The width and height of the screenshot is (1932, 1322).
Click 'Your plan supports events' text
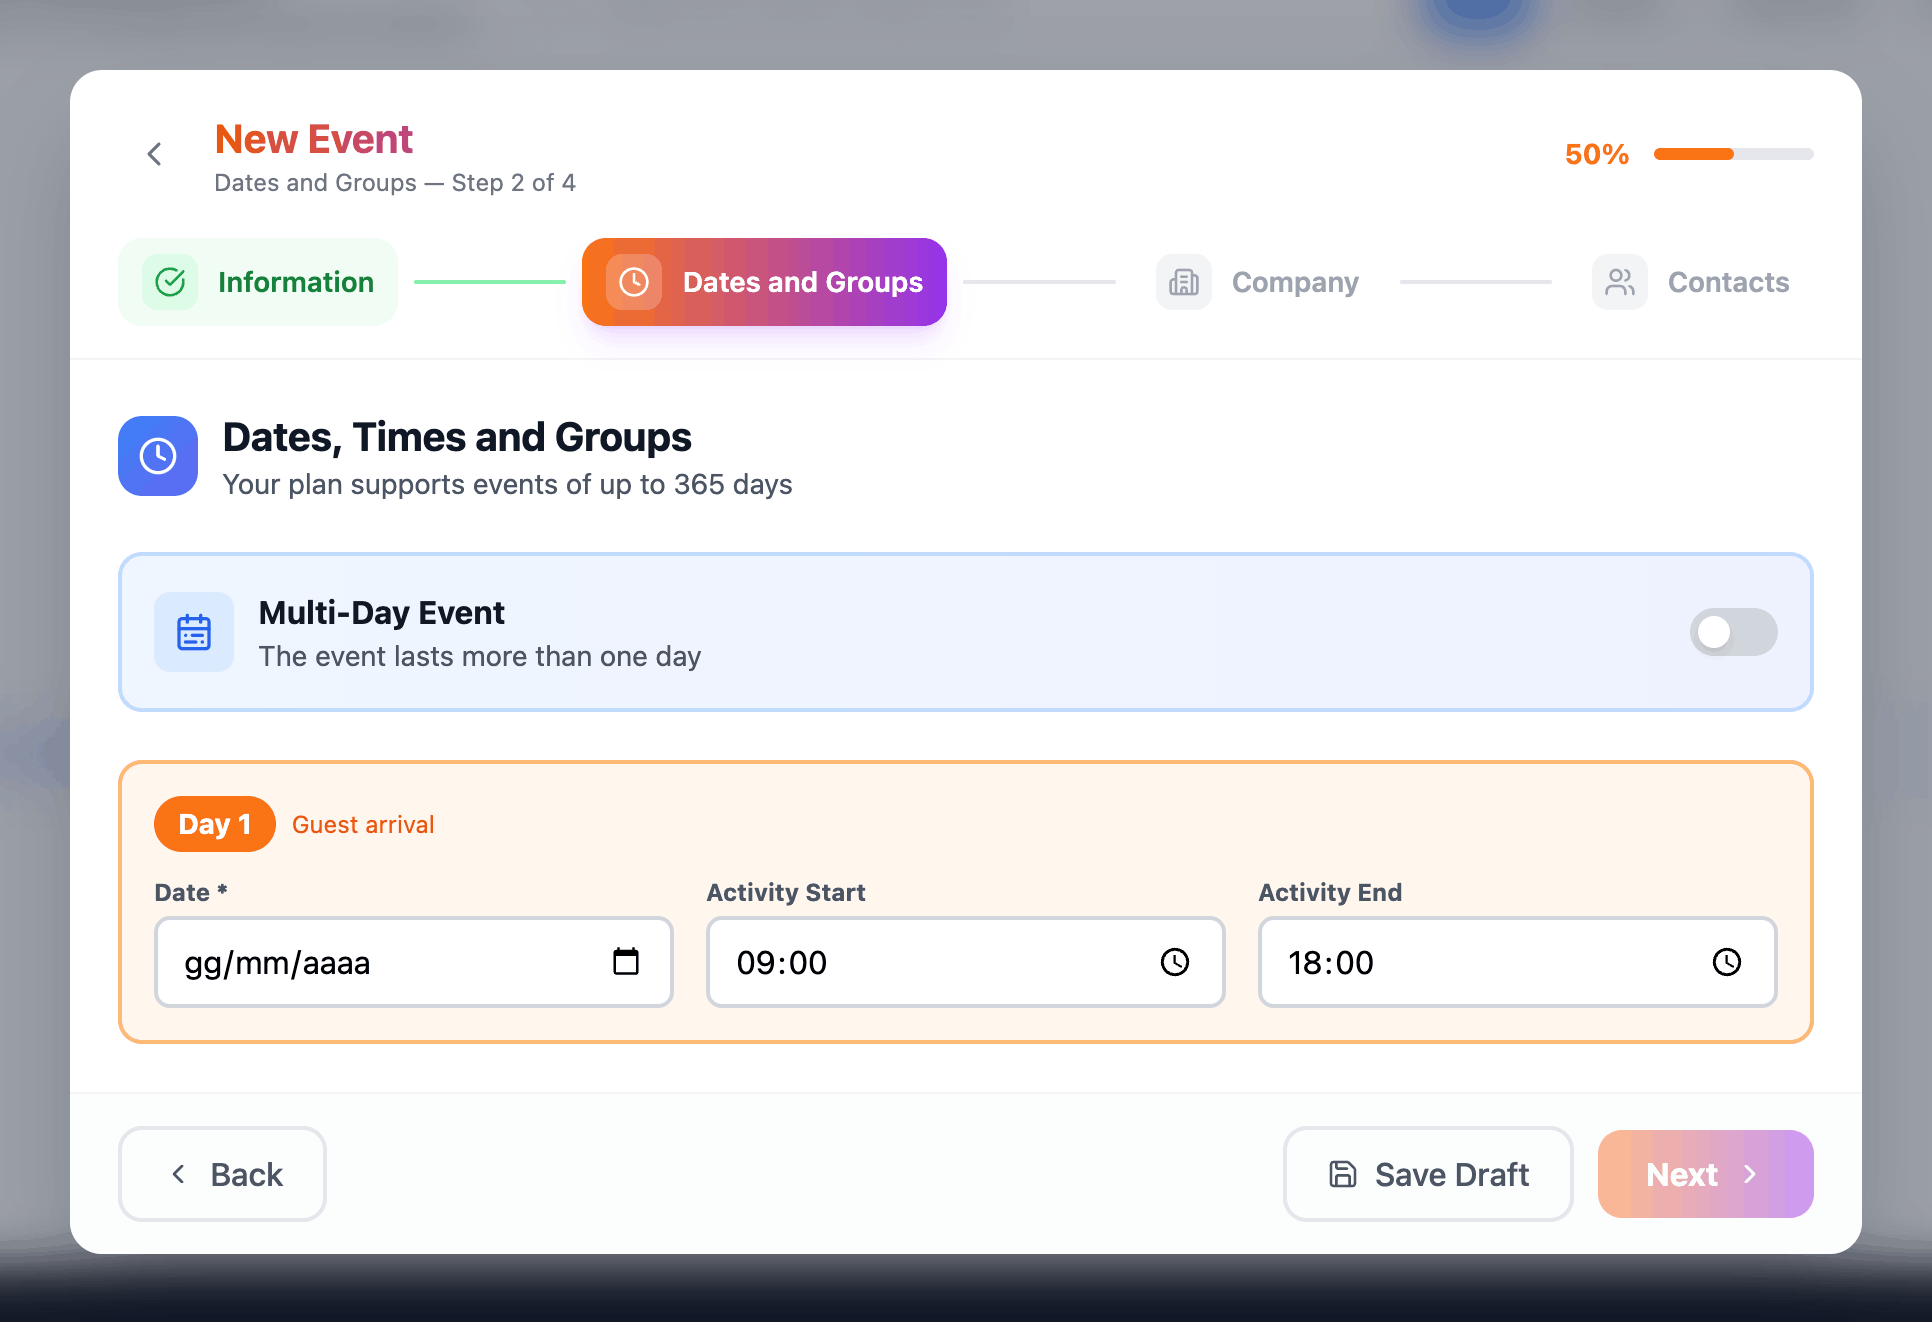click(x=508, y=485)
